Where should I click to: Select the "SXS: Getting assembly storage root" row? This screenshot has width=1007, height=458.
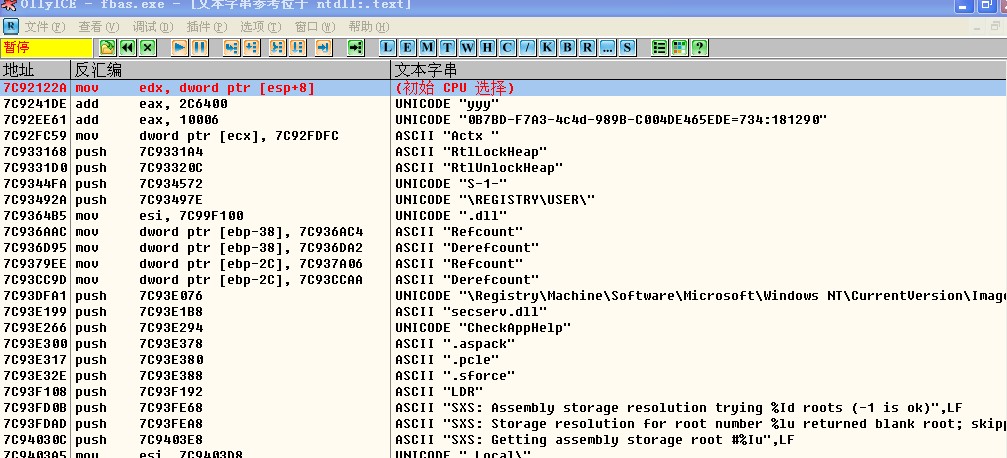click(503, 440)
